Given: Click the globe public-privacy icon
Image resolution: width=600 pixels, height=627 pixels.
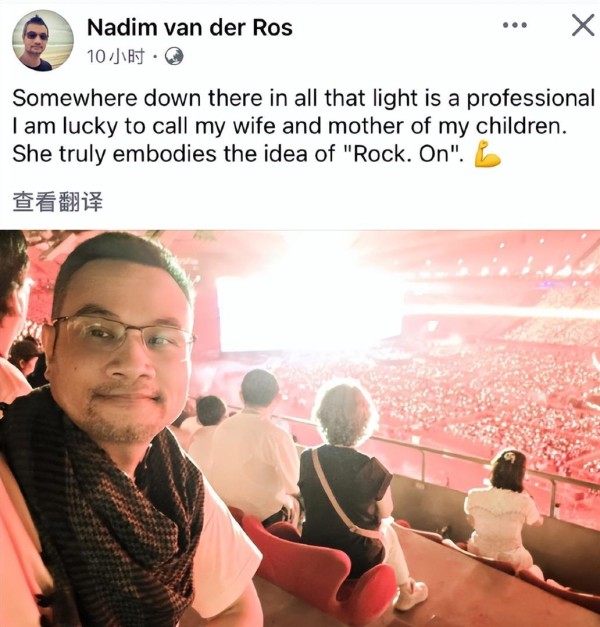Looking at the screenshot, I should [174, 57].
